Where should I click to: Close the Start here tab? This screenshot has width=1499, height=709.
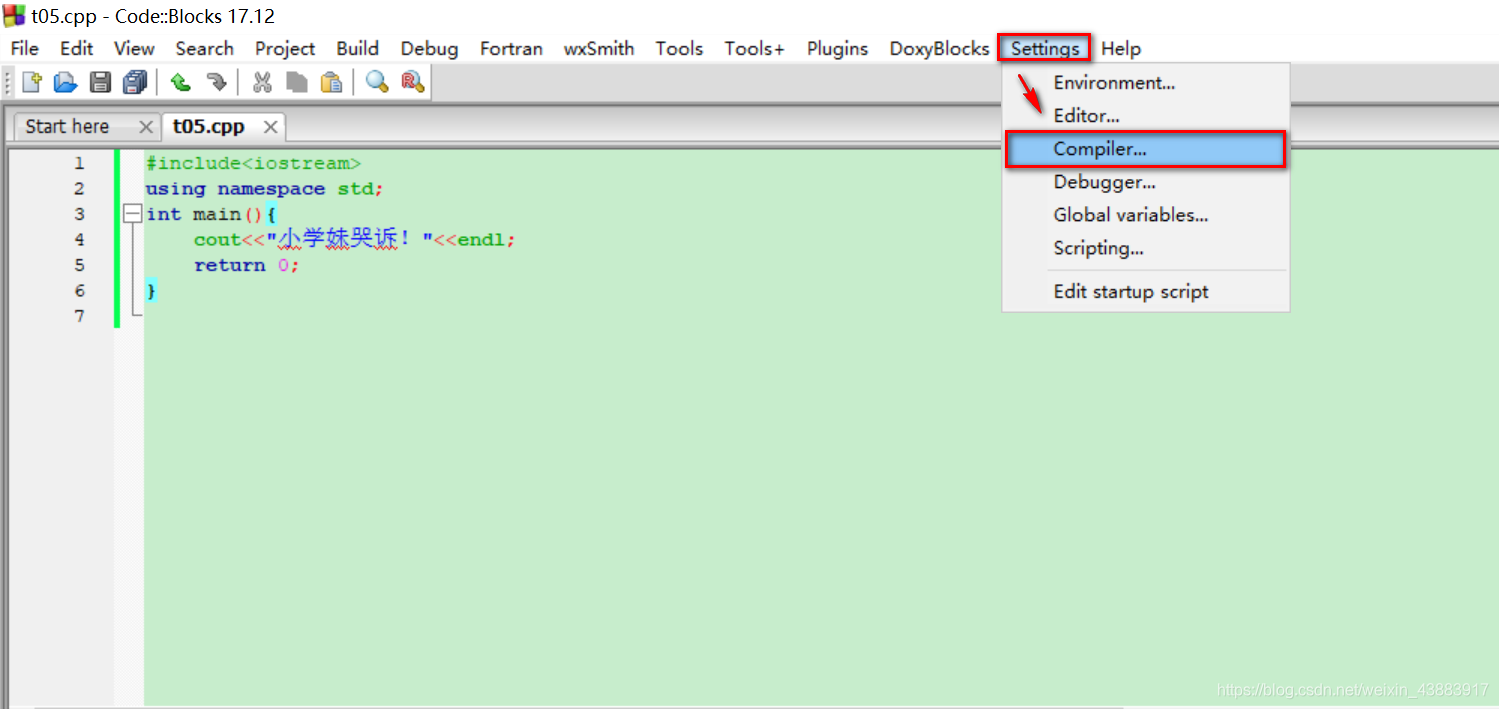(146, 127)
